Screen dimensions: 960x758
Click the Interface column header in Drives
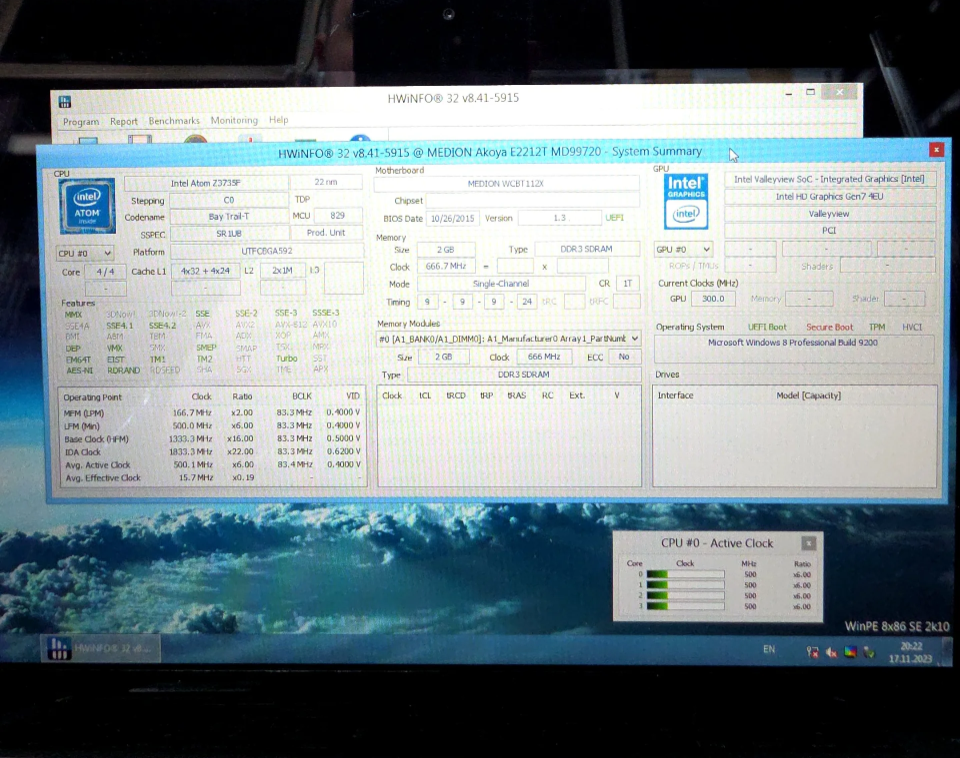tap(675, 396)
